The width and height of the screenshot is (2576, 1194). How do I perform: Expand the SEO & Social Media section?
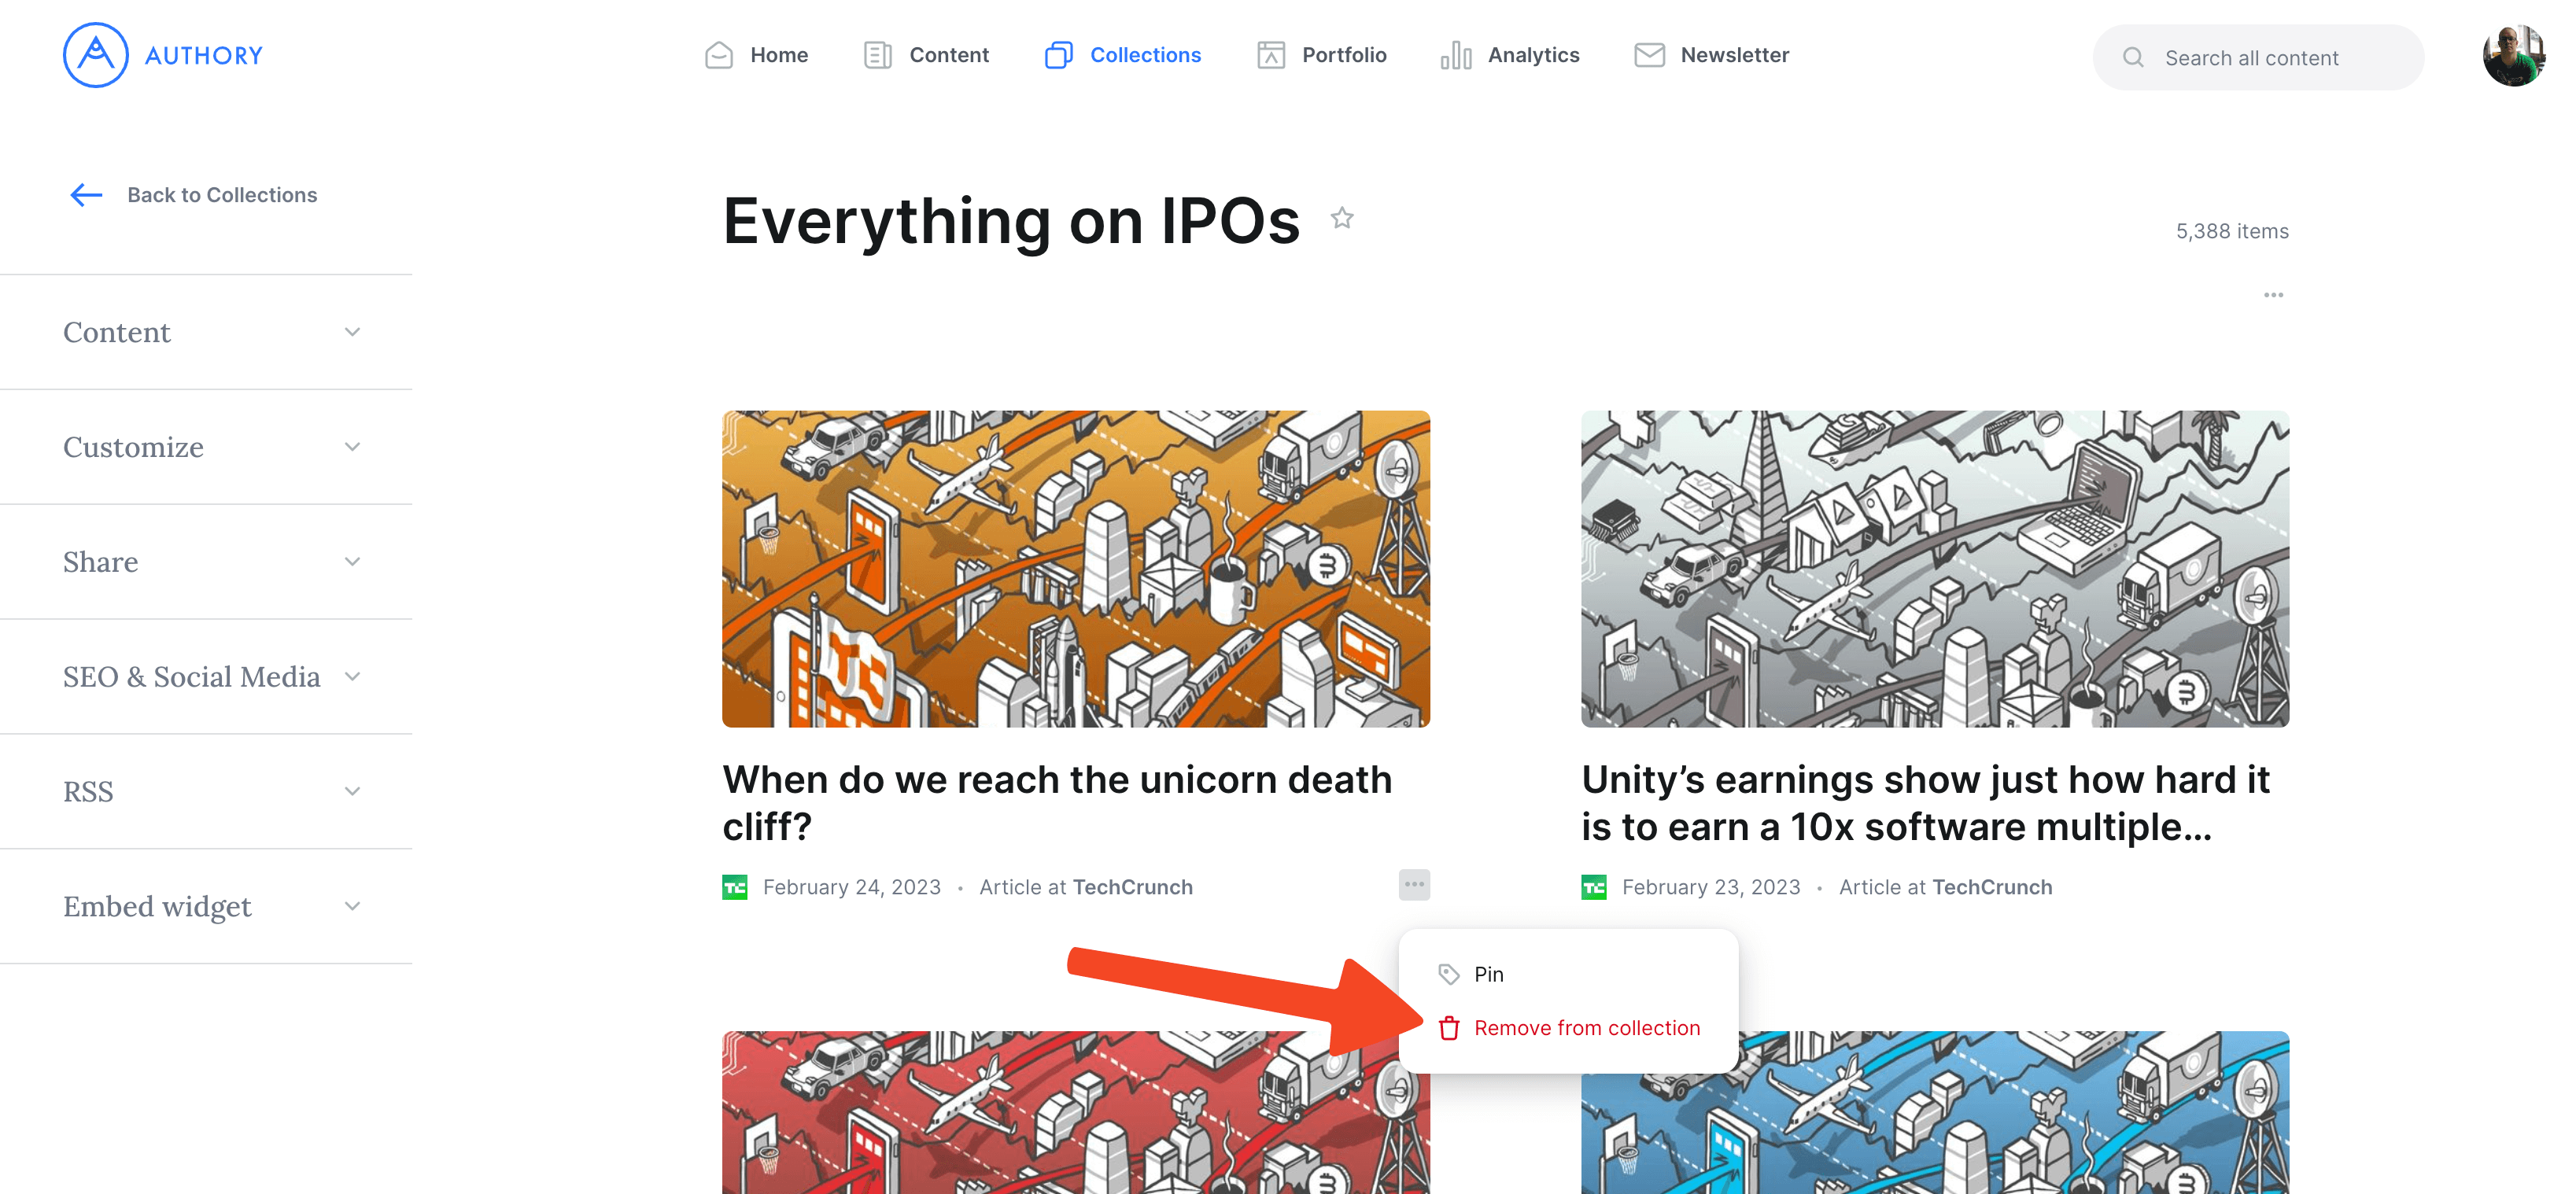pos(206,677)
